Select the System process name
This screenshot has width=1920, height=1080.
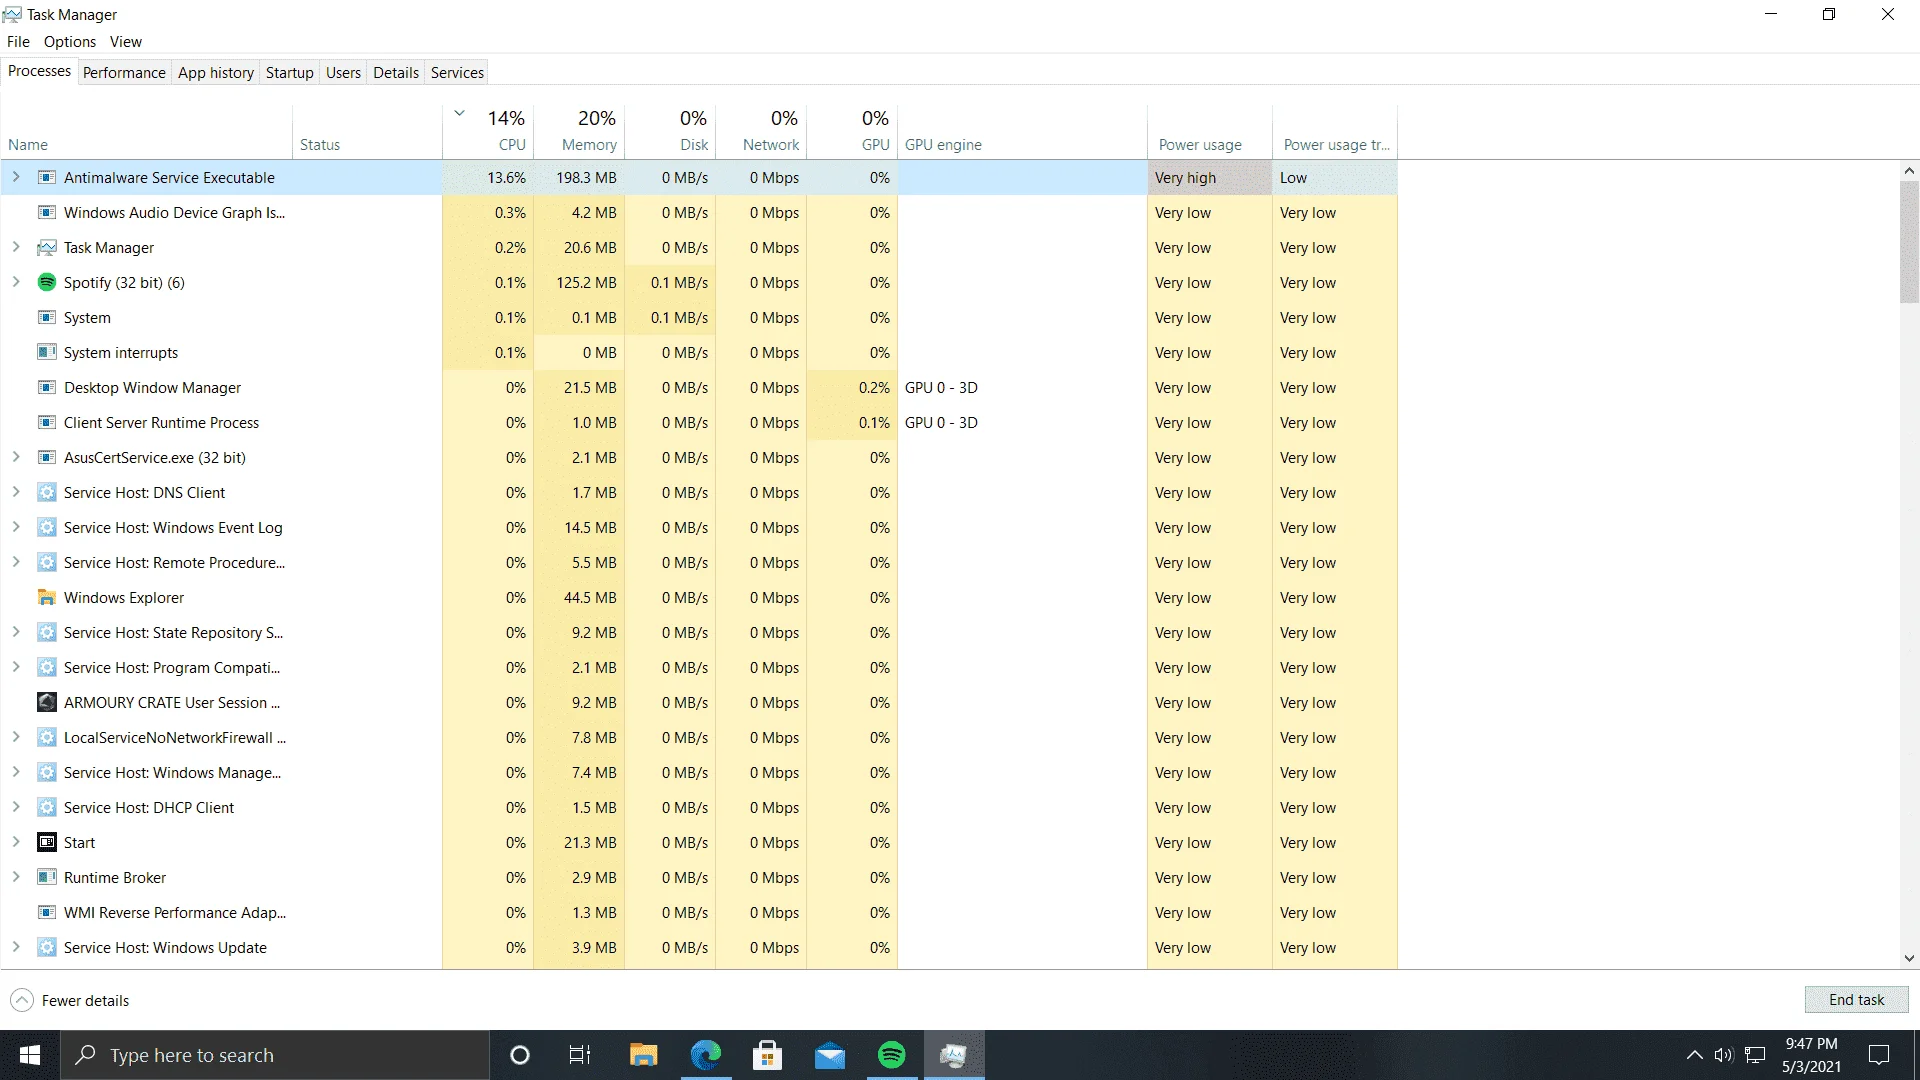click(87, 318)
